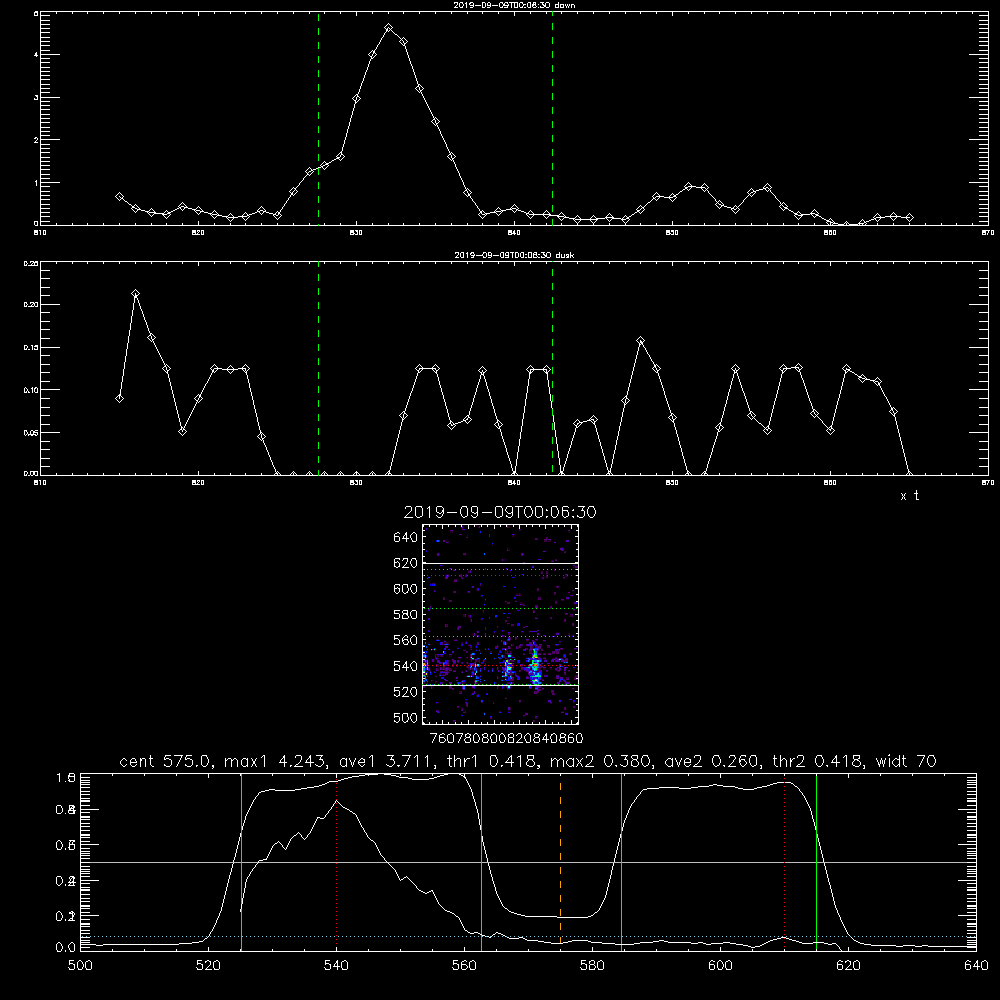Click the orange dashed center line in bottom plot

(560, 861)
